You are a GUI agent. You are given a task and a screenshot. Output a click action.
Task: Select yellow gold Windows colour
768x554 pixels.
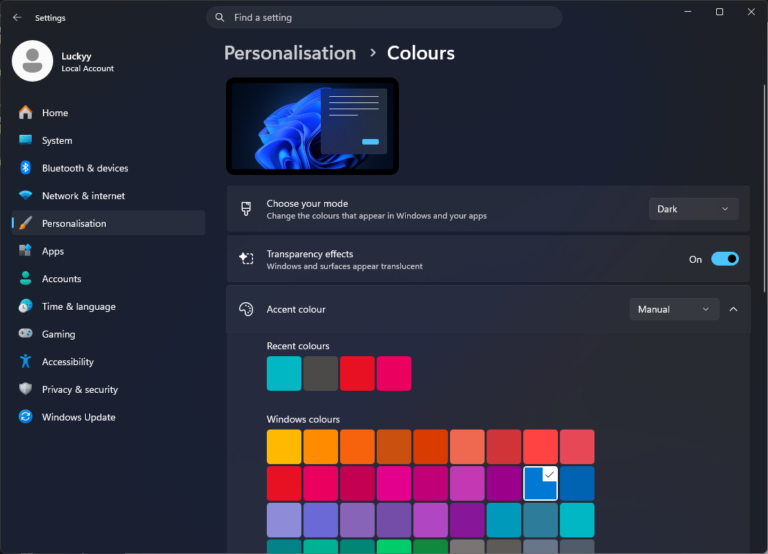pos(284,447)
